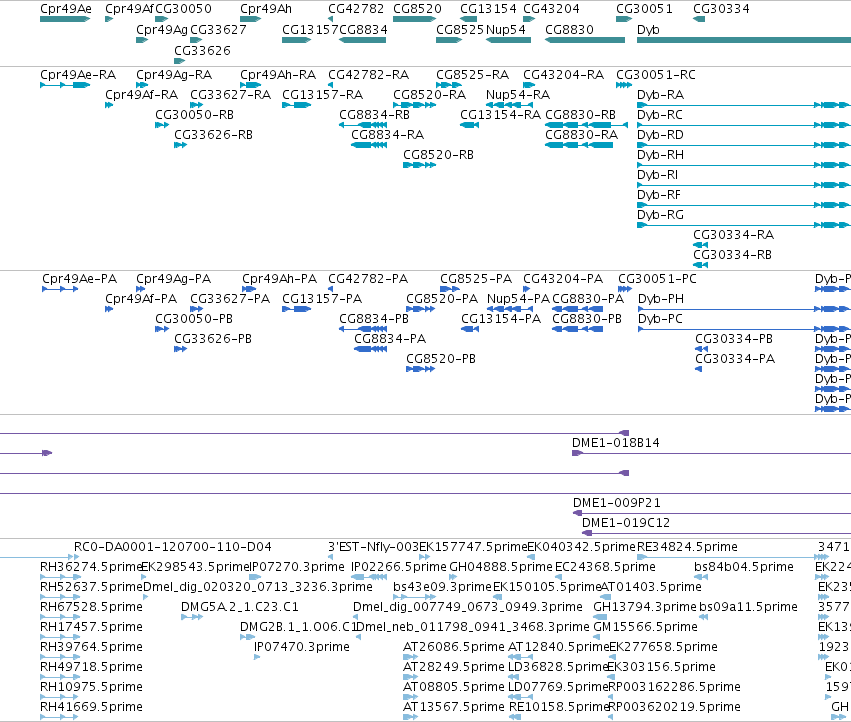Viewport: 851px width, 722px height.
Task: Click the Cpr49Ag-RA transcript label
Action: [174, 74]
